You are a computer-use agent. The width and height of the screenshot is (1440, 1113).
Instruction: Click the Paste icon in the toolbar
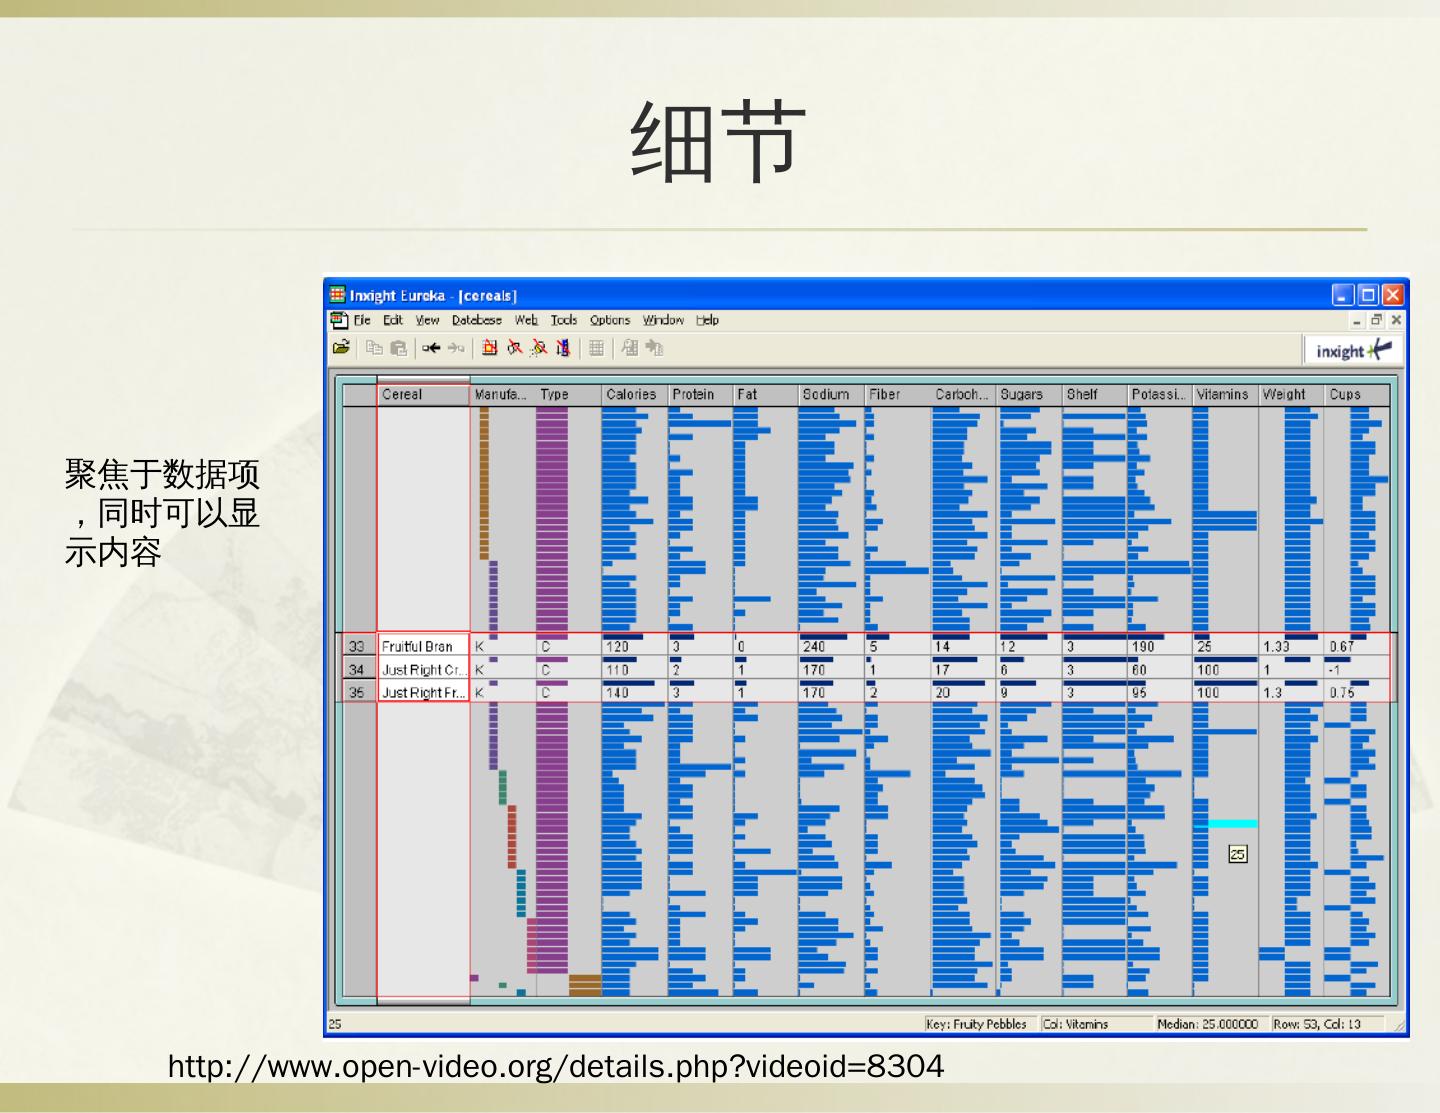(398, 348)
